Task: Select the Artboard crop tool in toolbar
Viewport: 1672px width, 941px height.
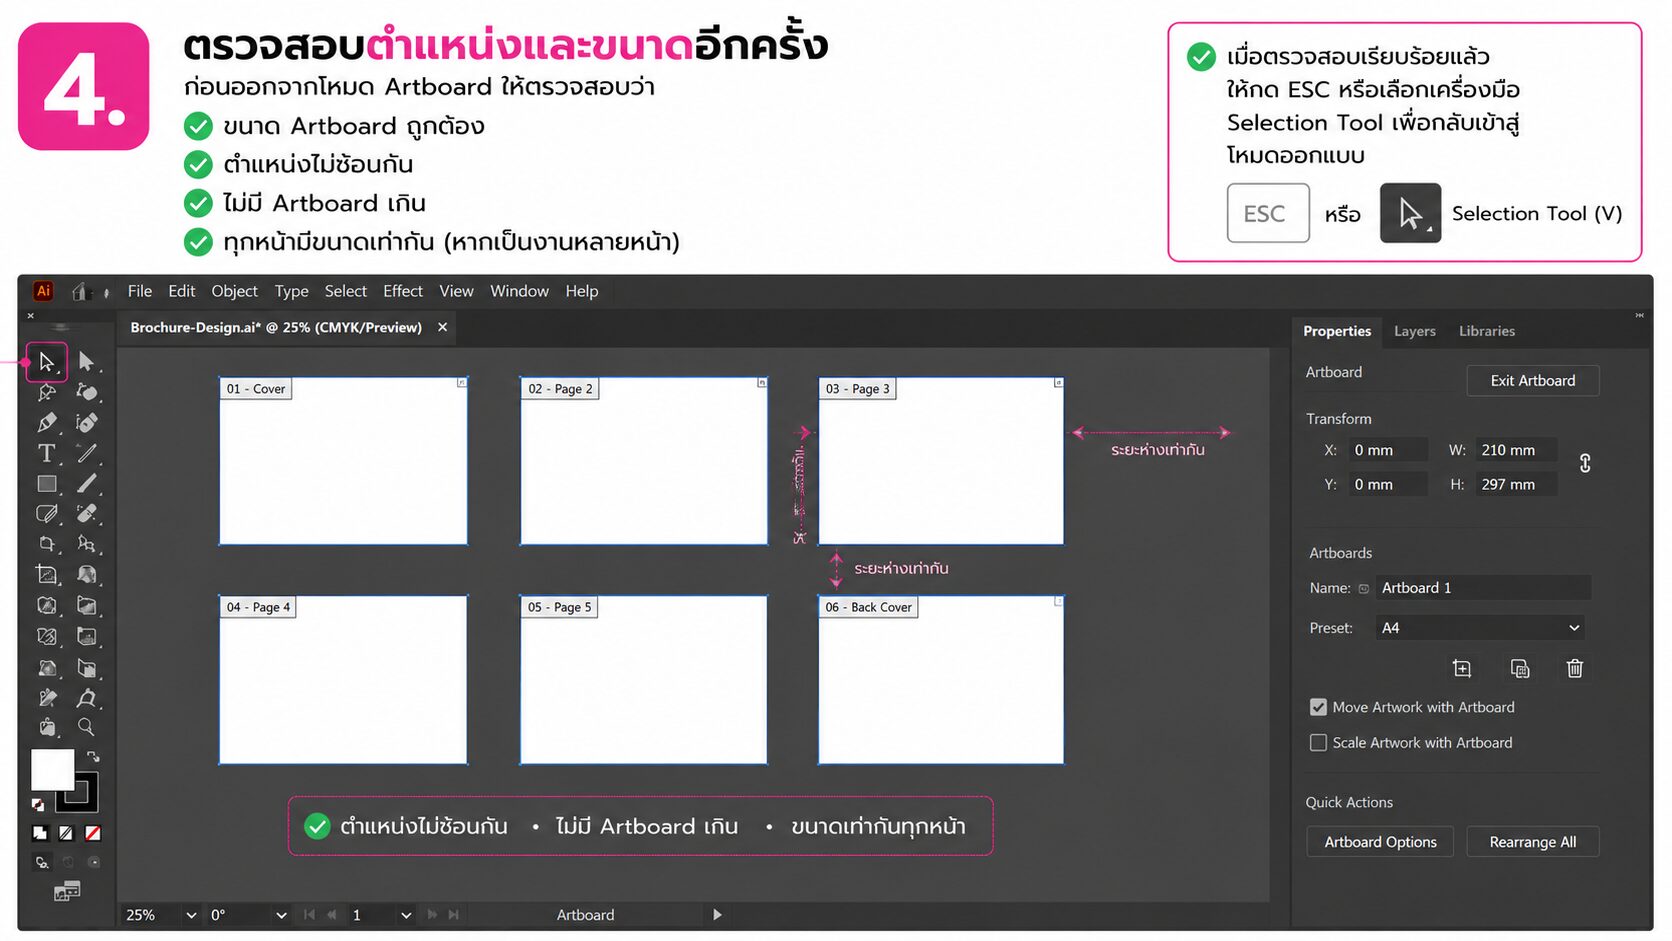Action: [46, 575]
